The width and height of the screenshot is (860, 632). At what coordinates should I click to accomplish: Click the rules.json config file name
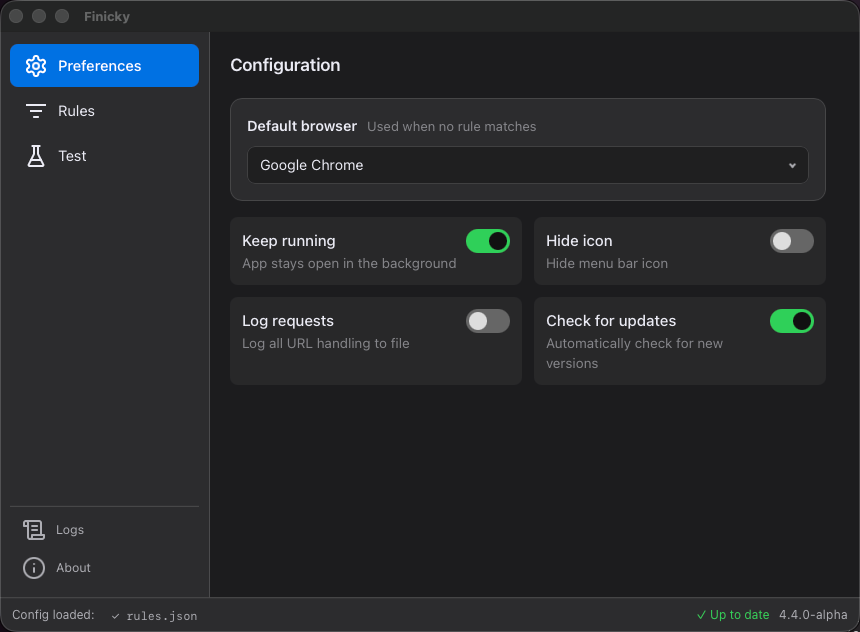pyautogui.click(x=161, y=616)
